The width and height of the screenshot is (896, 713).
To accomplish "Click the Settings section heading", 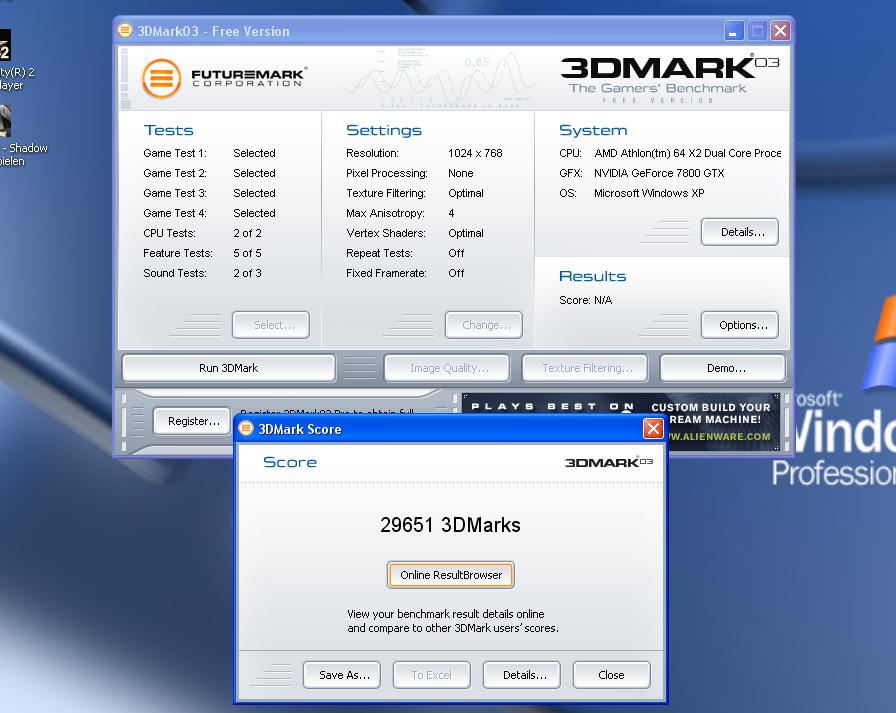I will click(384, 130).
